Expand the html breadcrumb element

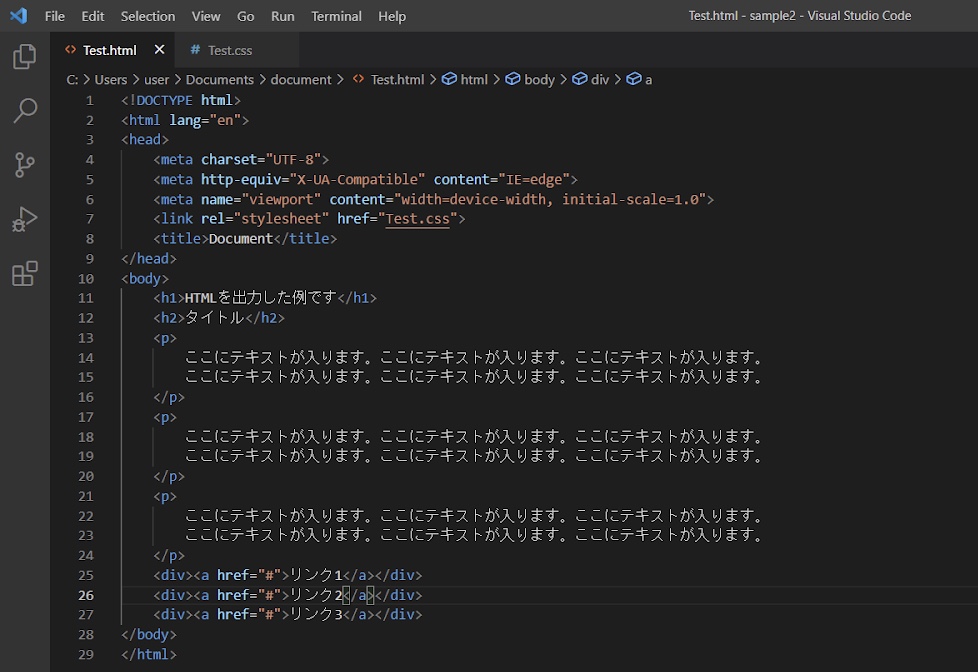pyautogui.click(x=474, y=79)
